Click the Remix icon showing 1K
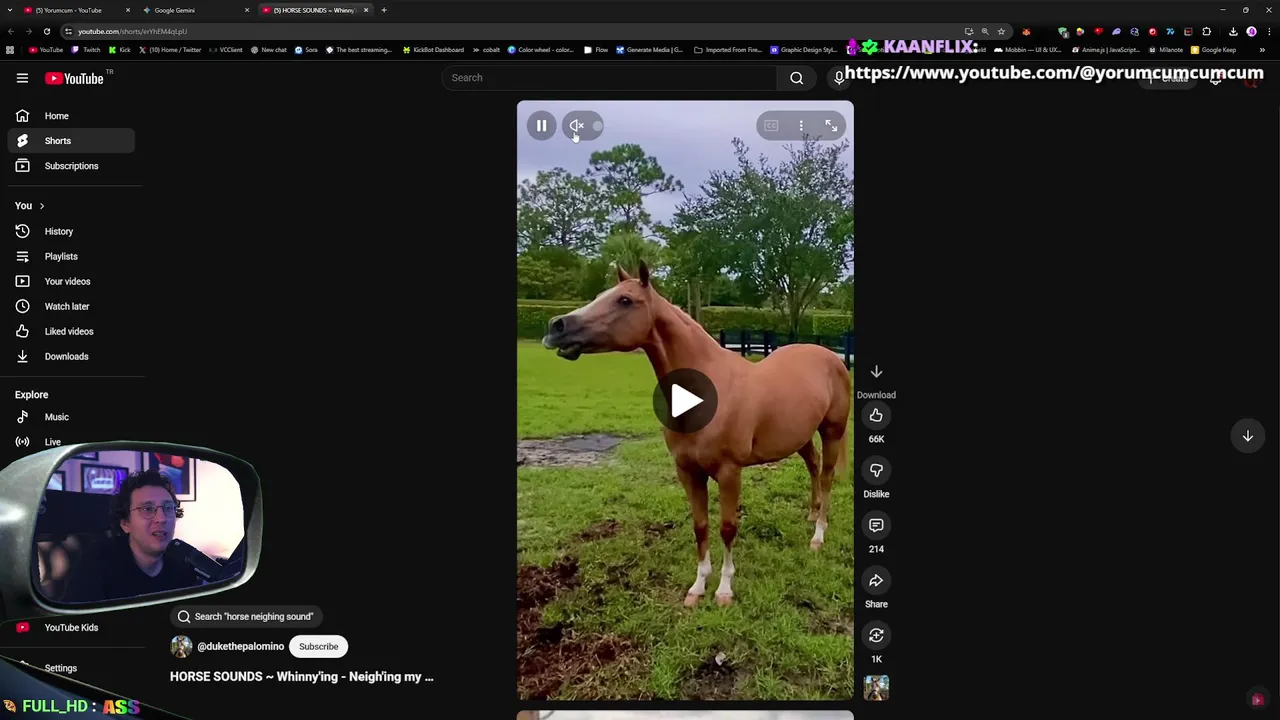Screen dimensions: 1280x720 click(x=876, y=635)
